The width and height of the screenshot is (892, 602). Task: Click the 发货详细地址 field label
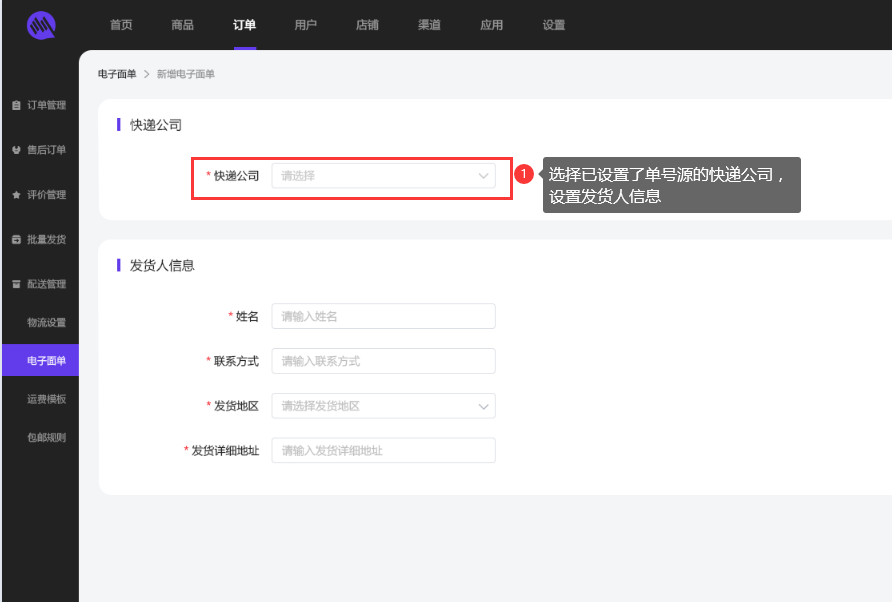(225, 451)
